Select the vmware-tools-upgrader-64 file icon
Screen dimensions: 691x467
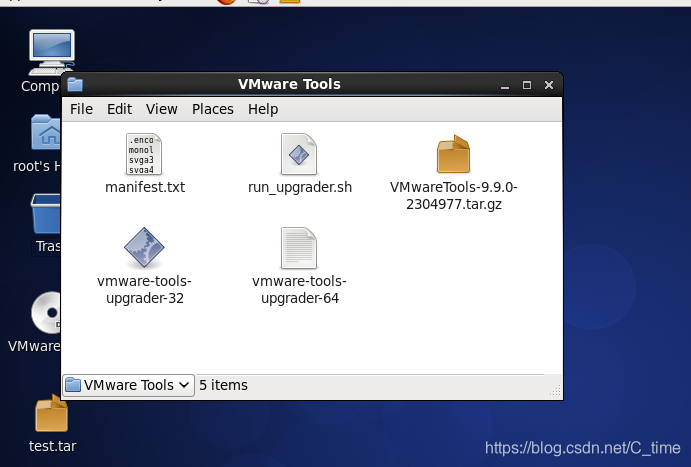[299, 248]
